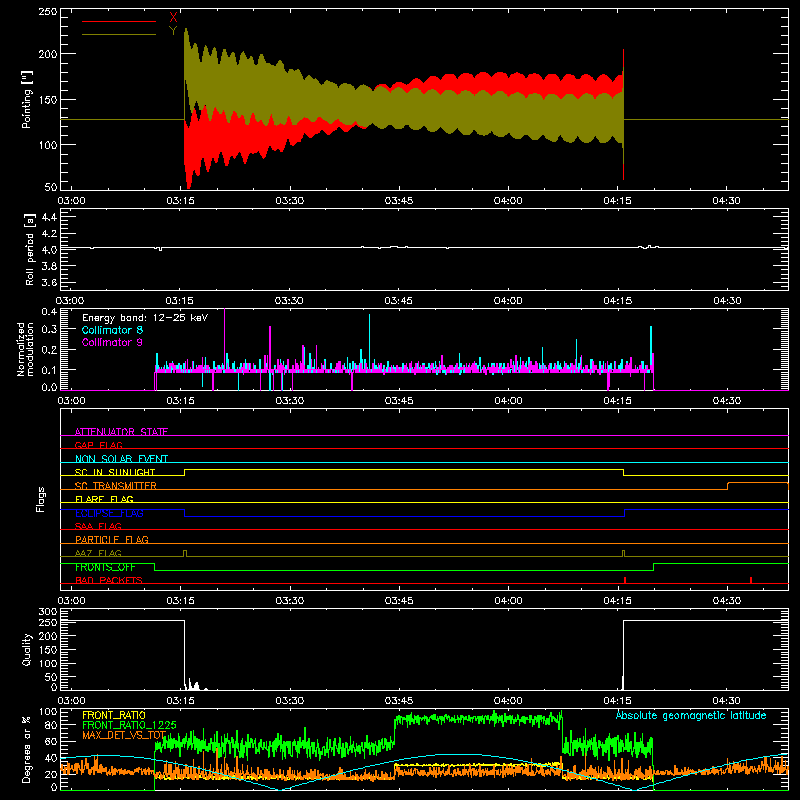Click the 'Absolute geomagnetic latitude' label
This screenshot has height=800, width=800.
[691, 715]
